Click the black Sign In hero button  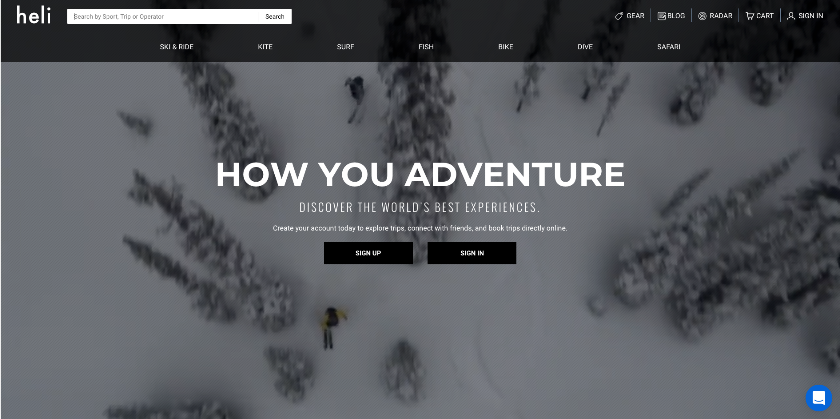pos(472,253)
